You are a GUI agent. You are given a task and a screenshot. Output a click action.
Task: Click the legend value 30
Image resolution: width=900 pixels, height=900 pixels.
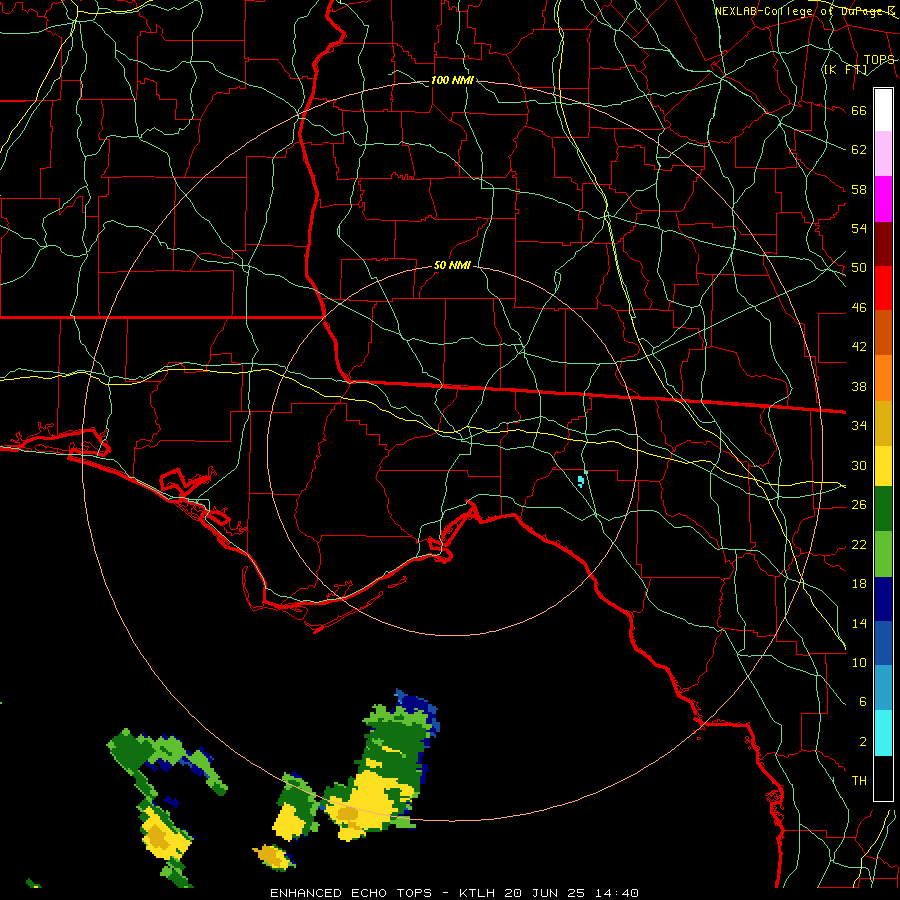point(859,465)
